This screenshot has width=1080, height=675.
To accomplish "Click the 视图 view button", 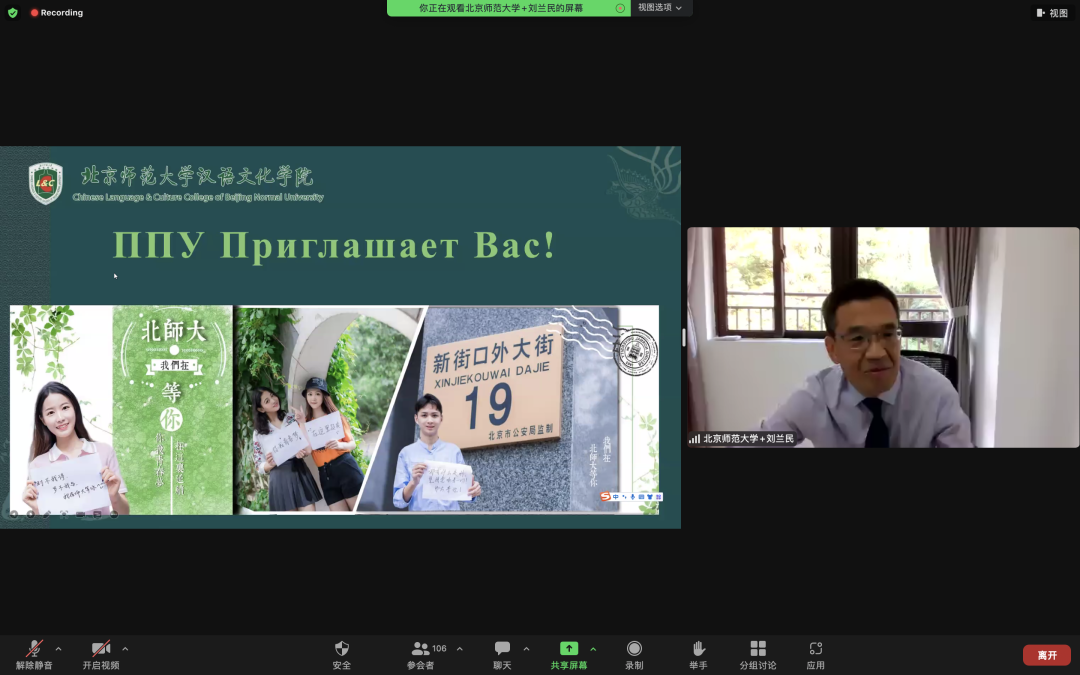I will coord(1052,12).
